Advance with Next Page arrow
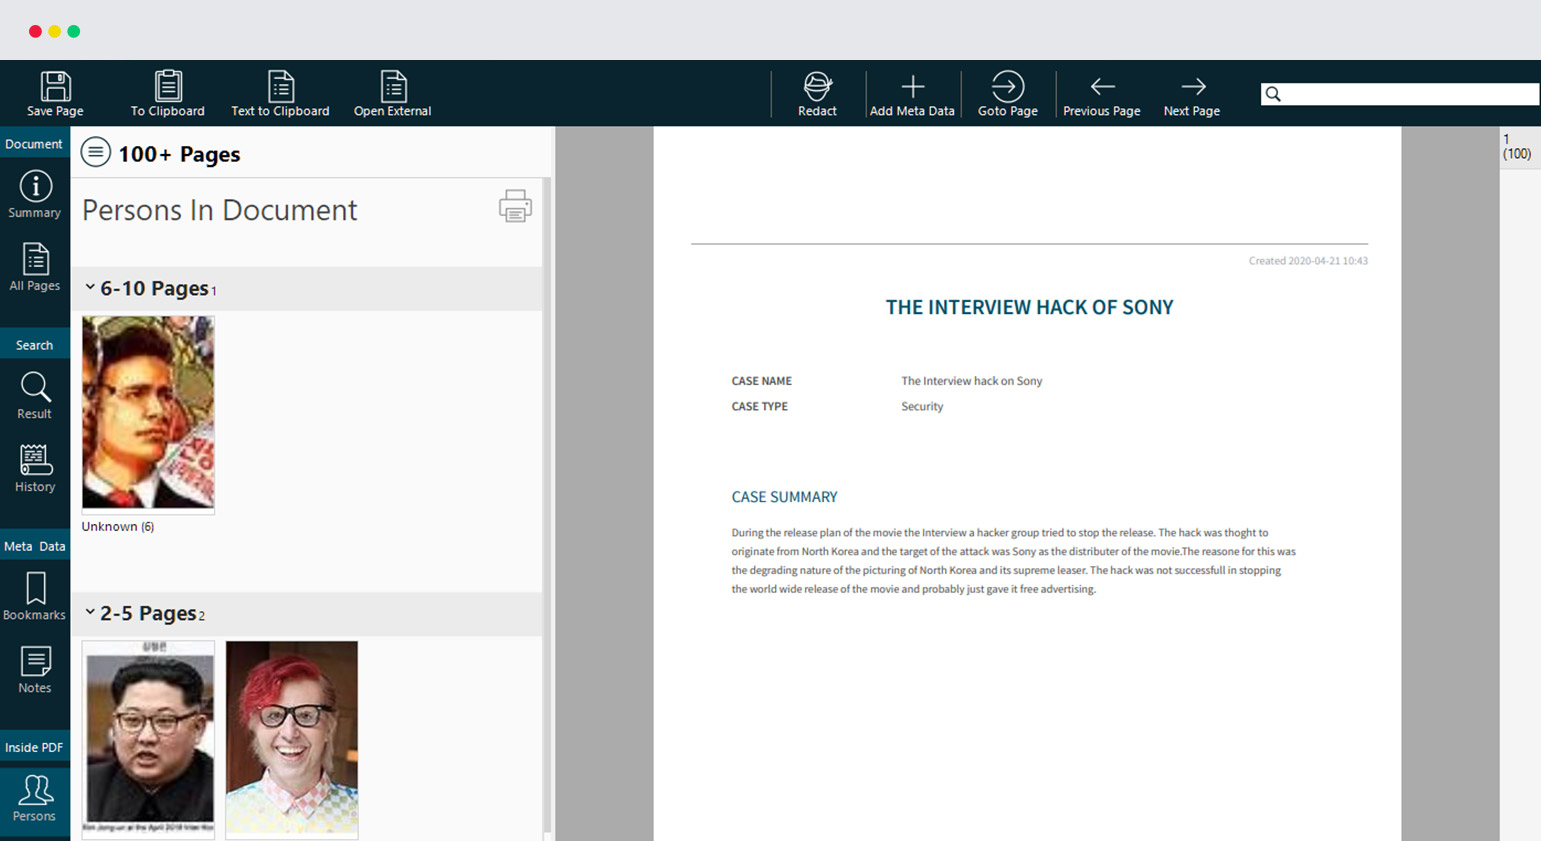1541x841 pixels. 1192,87
